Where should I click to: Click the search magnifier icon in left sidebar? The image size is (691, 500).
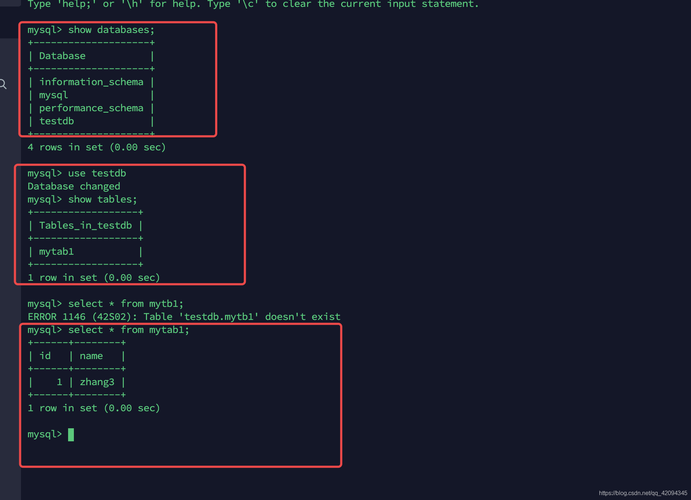pyautogui.click(x=4, y=84)
